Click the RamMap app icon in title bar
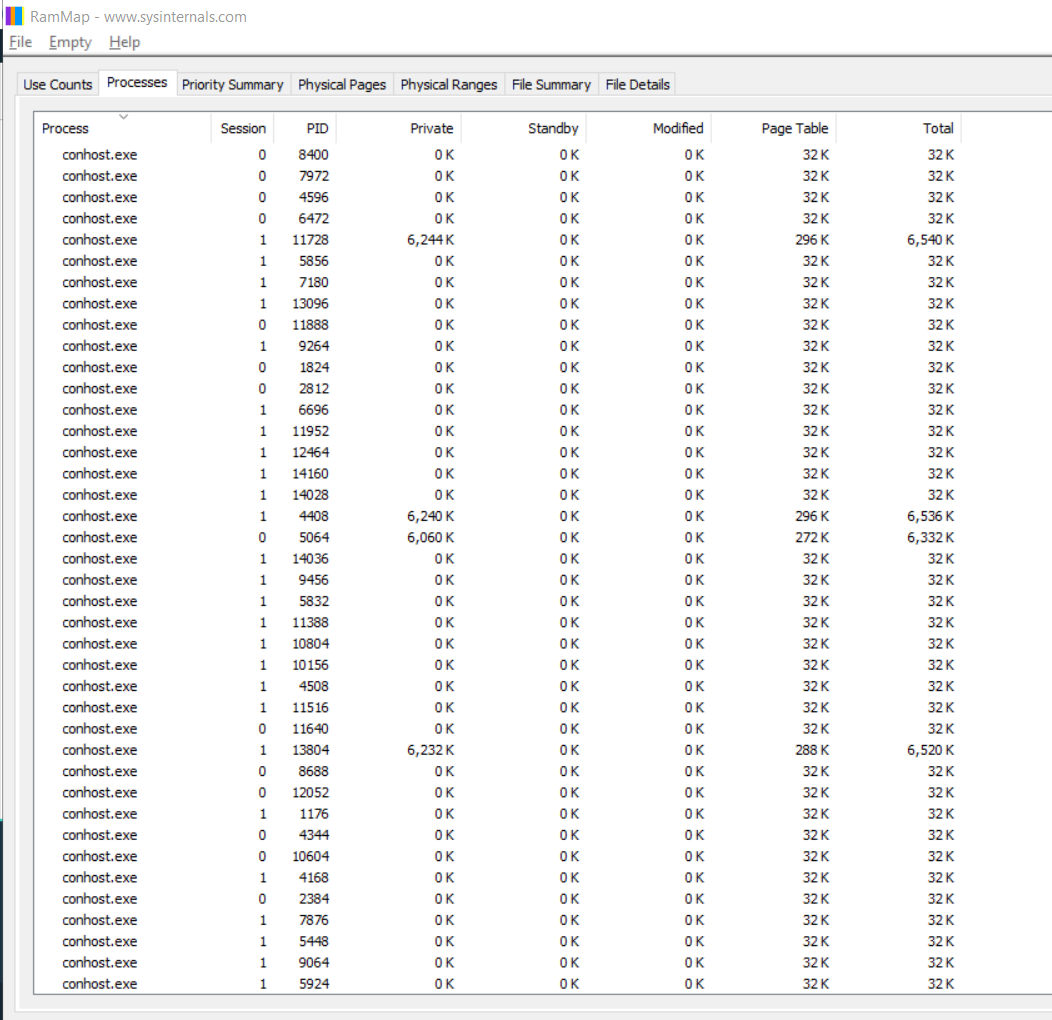1052x1020 pixels. (x=14, y=16)
